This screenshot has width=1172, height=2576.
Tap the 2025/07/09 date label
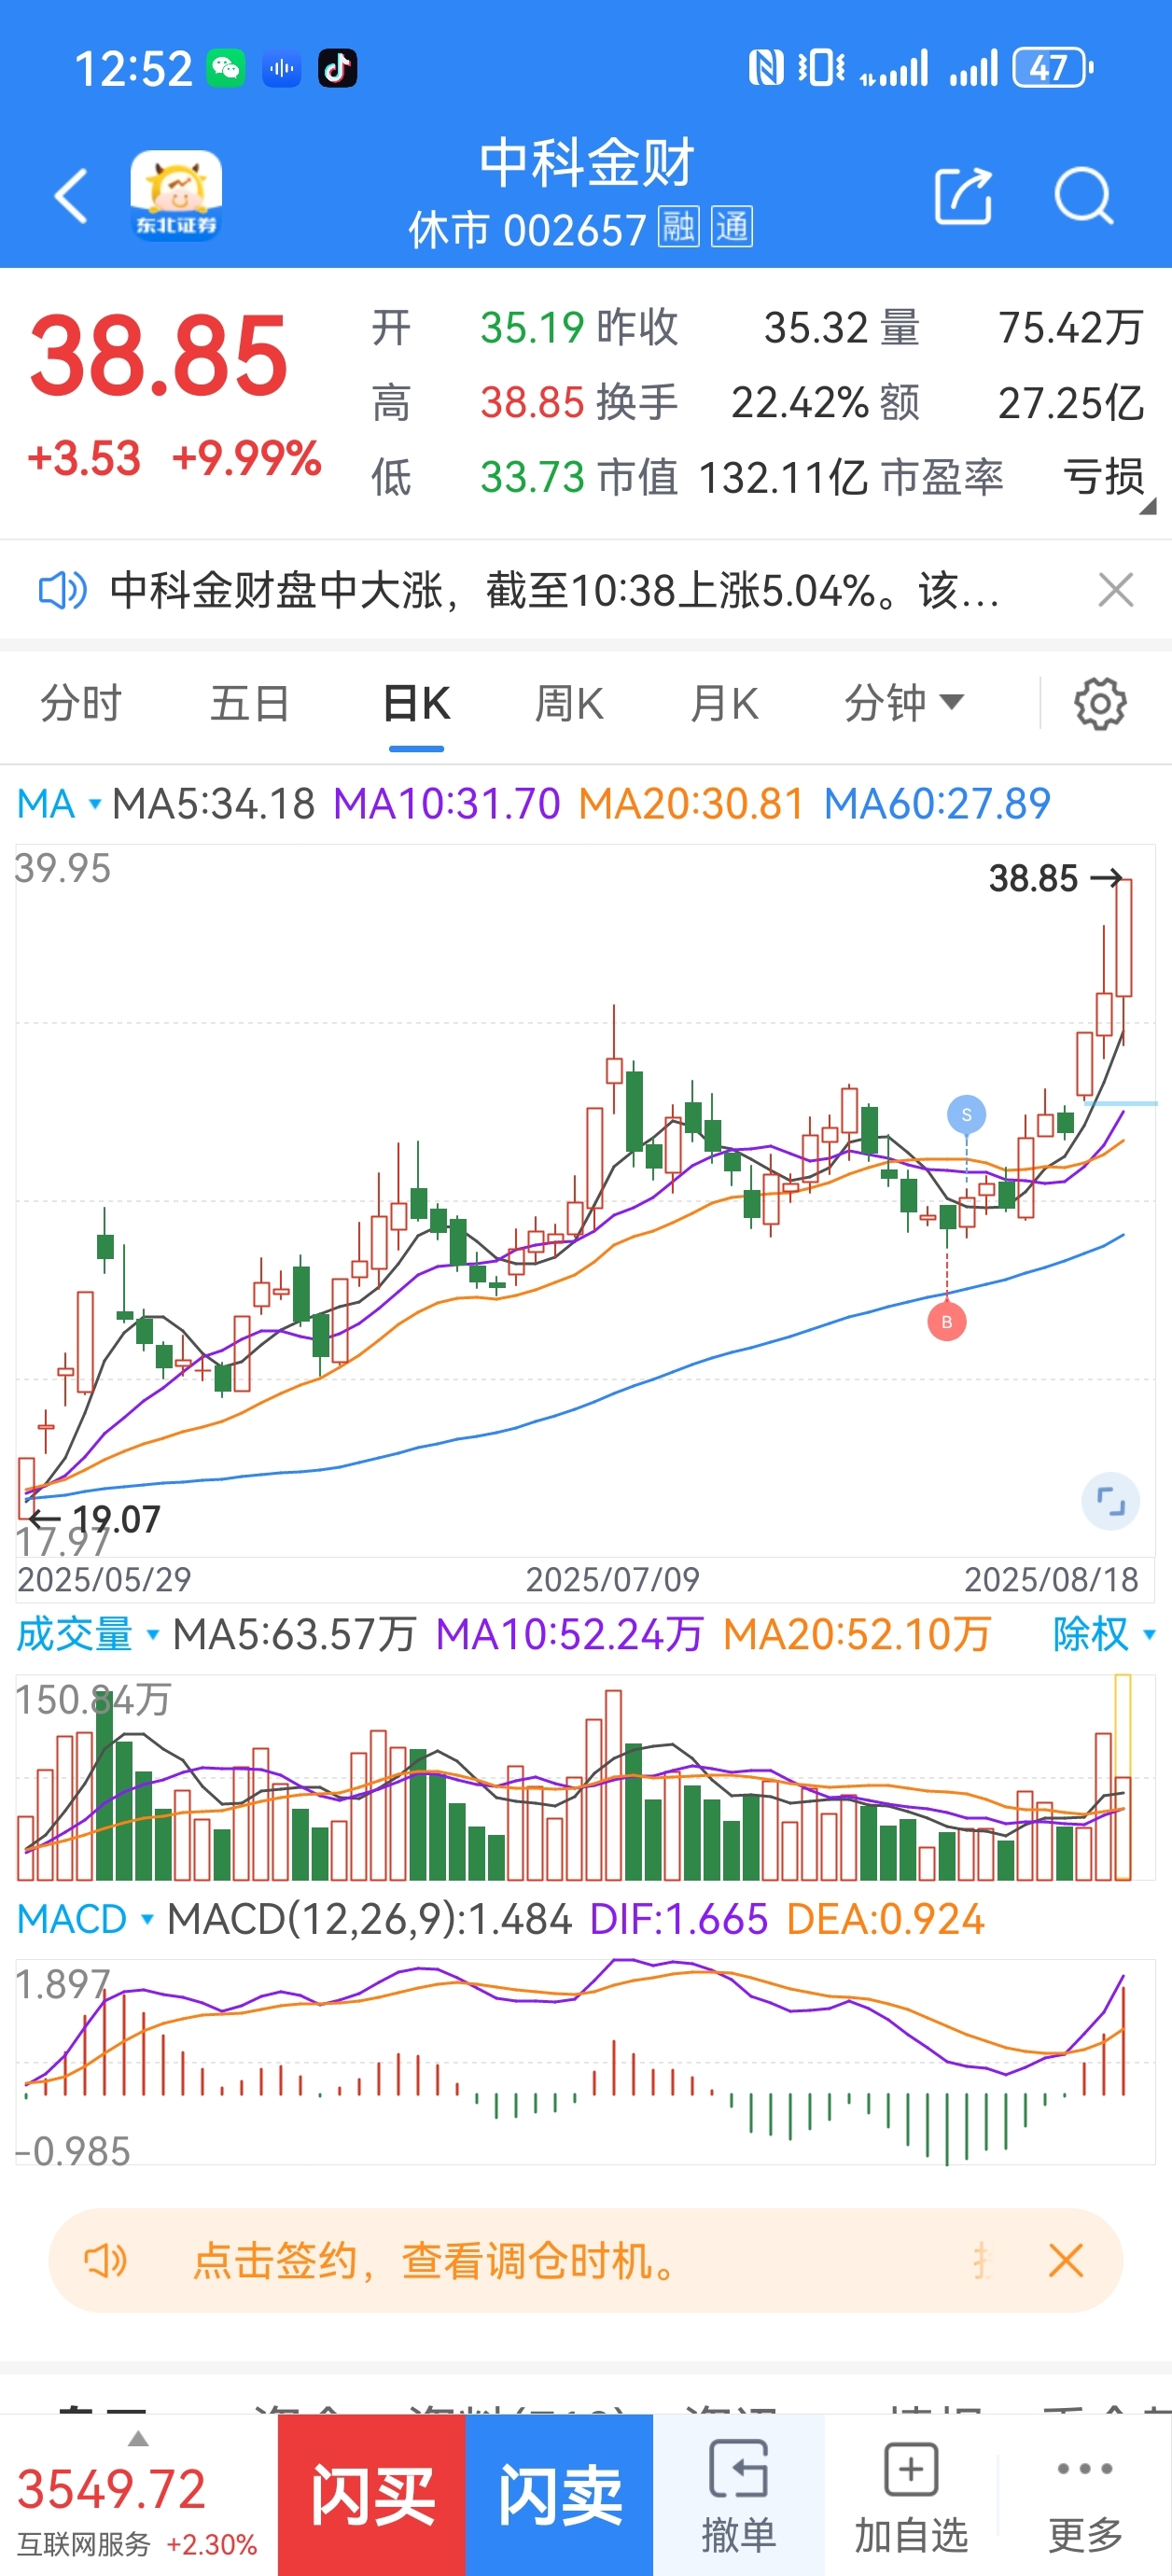[612, 1579]
